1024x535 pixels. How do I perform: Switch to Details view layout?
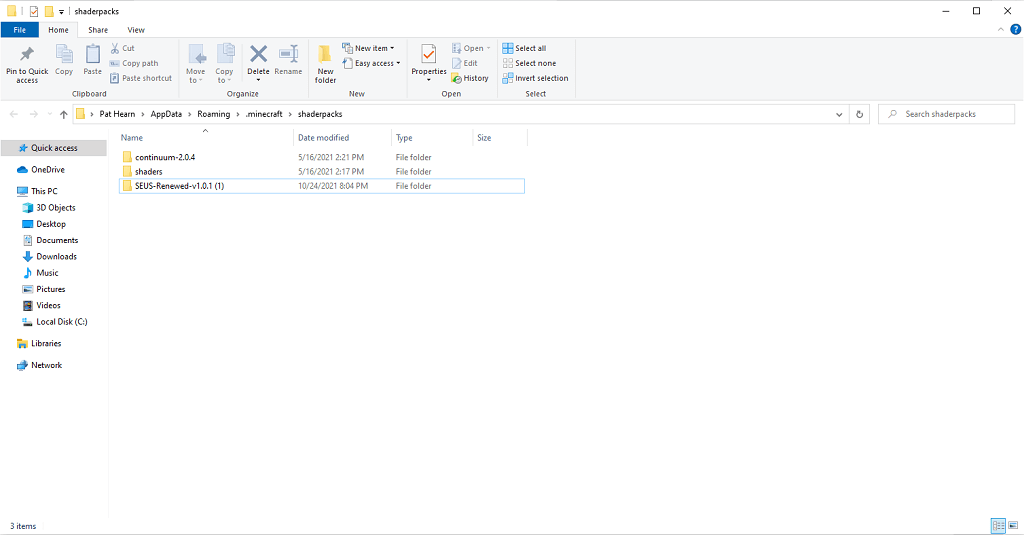click(998, 525)
